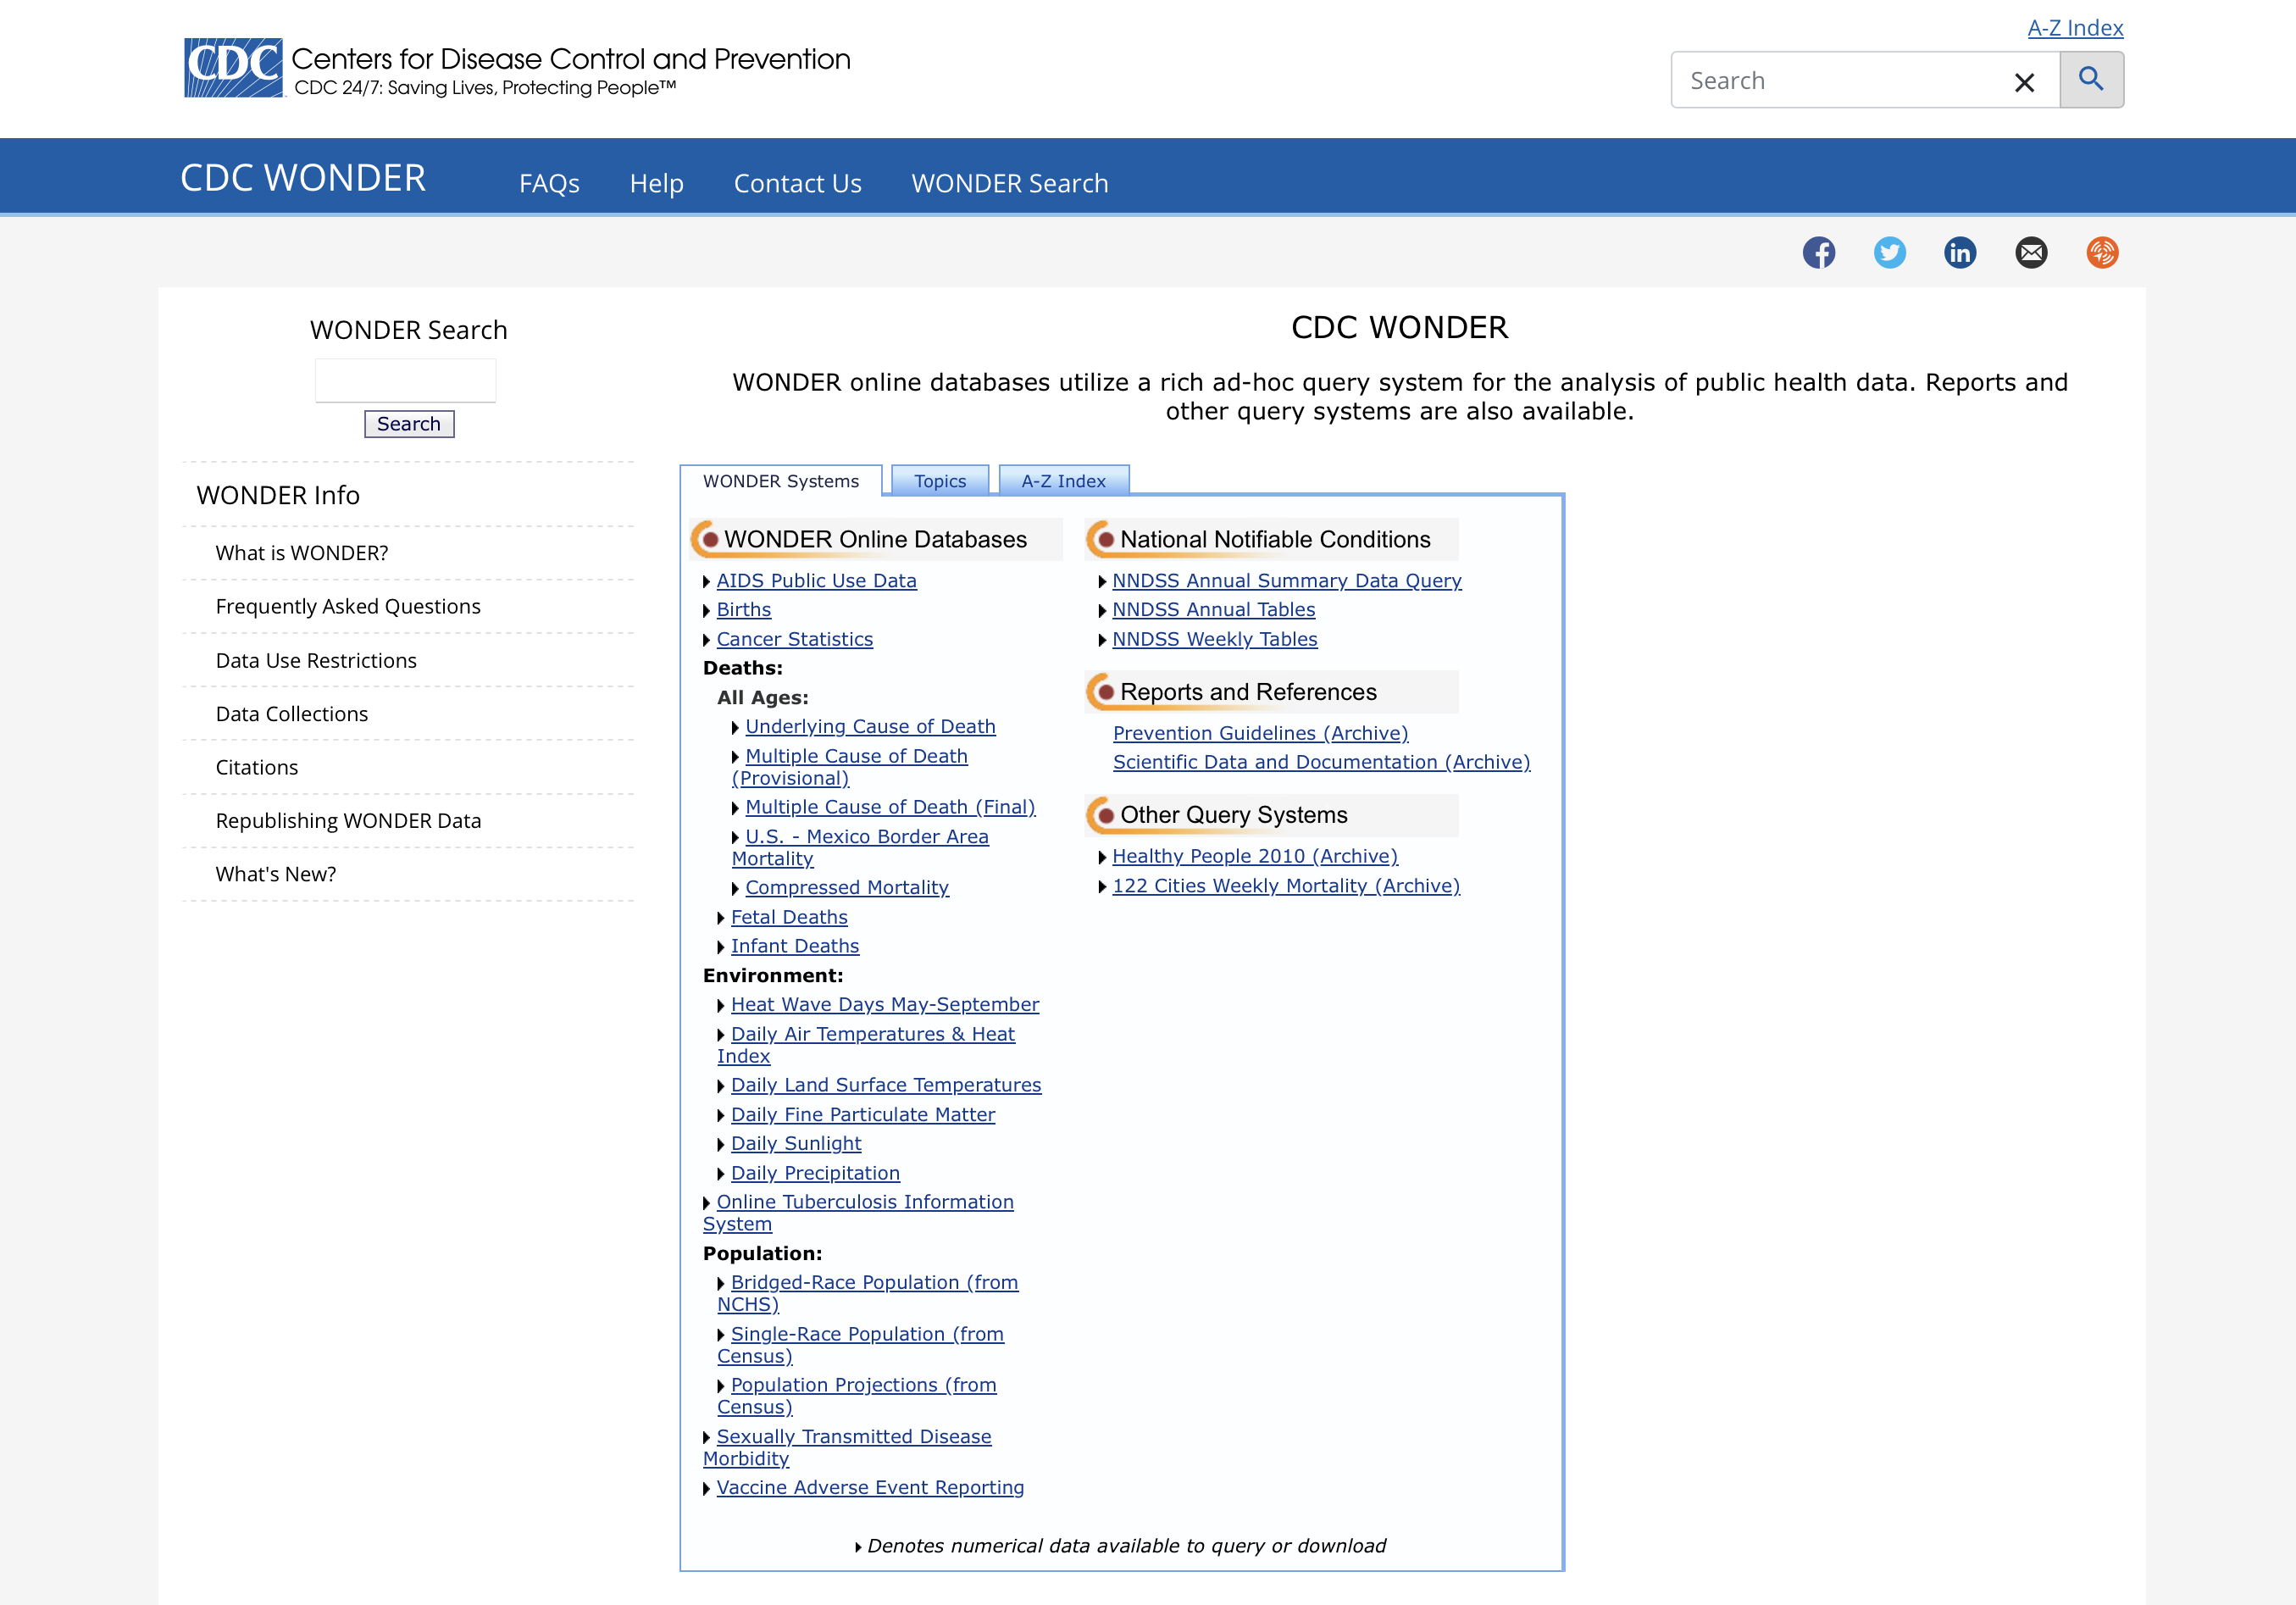The height and width of the screenshot is (1605, 2296).
Task: Click the Search button under WONDER Search
Action: pyautogui.click(x=409, y=424)
